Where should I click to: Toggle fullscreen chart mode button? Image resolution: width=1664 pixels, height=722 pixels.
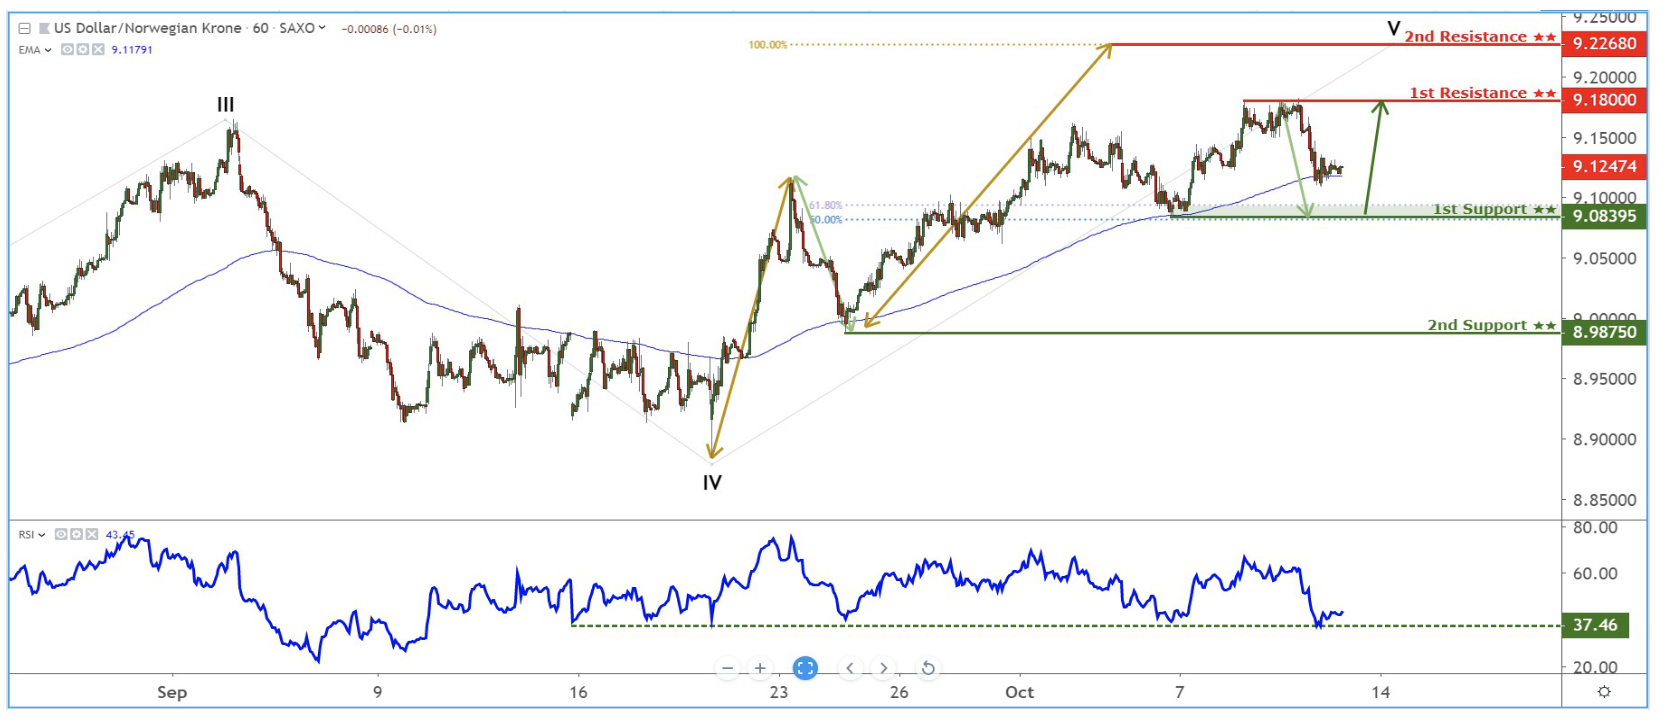(805, 668)
